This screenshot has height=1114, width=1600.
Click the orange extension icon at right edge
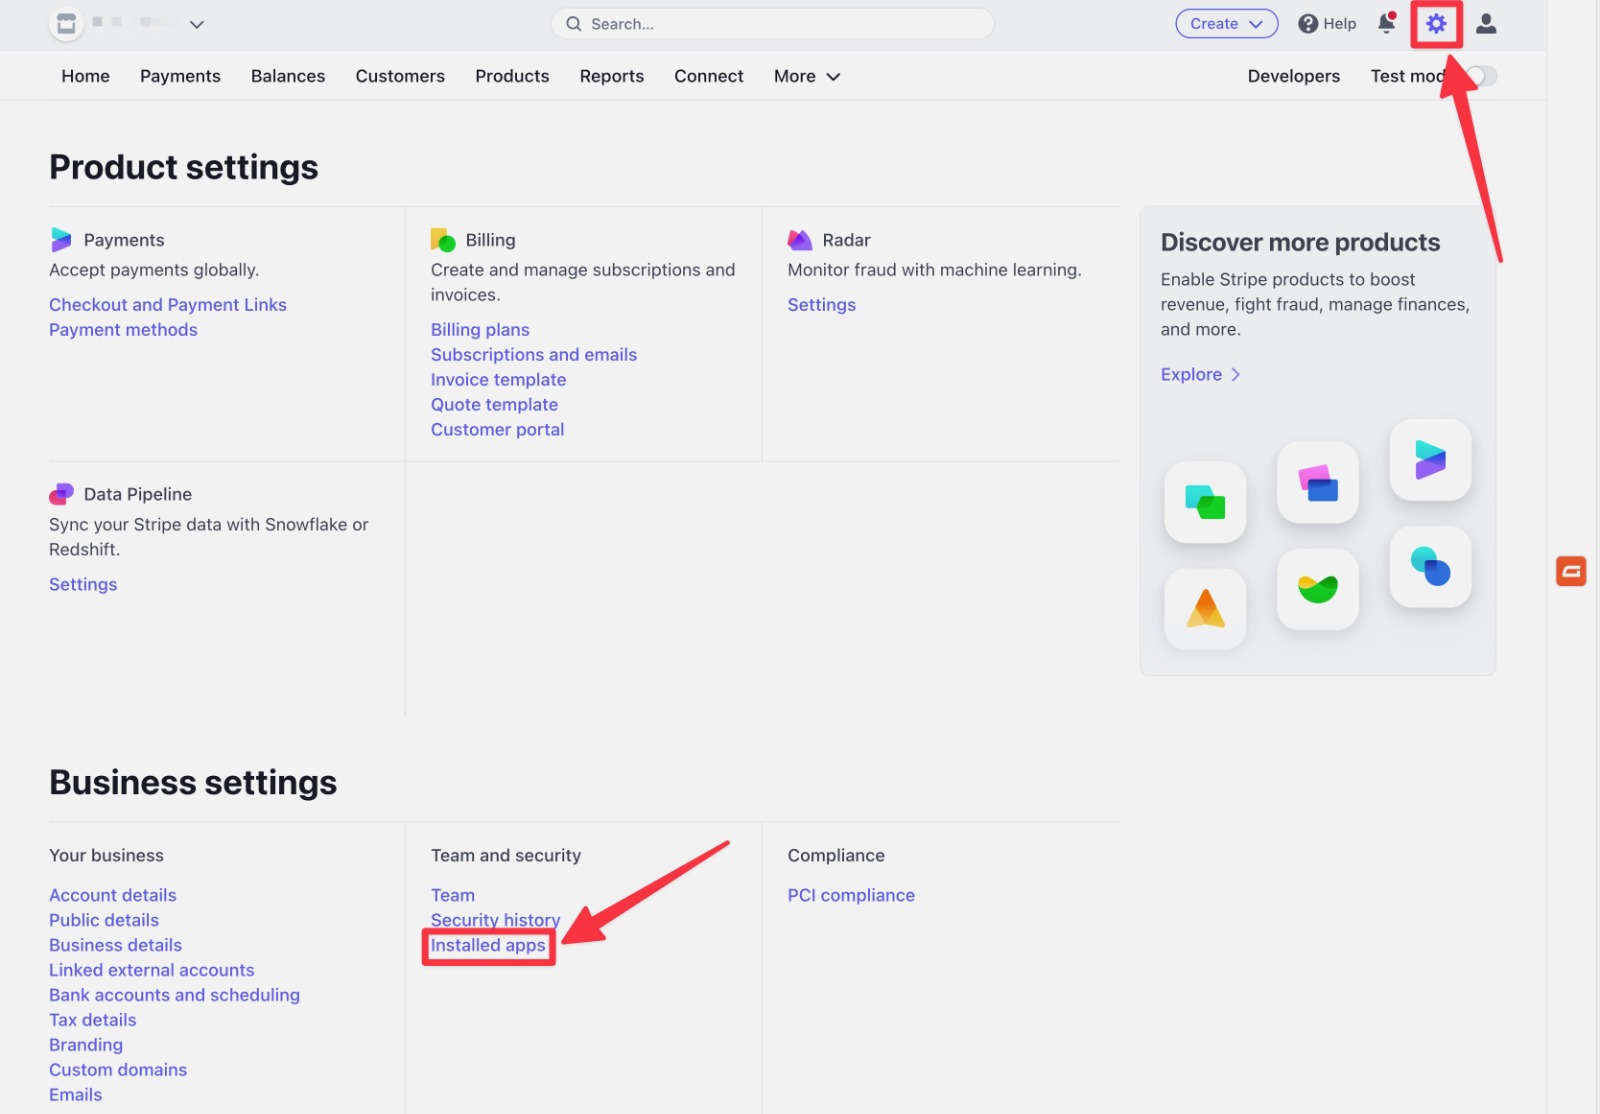[1571, 571]
